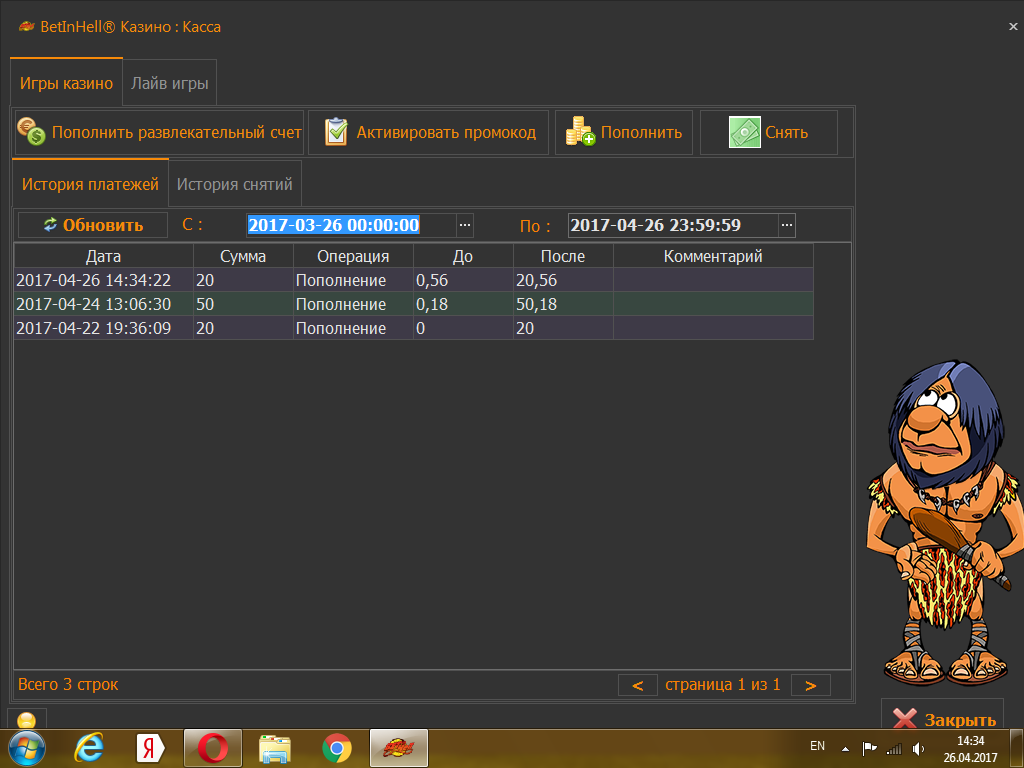Open Google Chrome from taskbar

pyautogui.click(x=337, y=748)
